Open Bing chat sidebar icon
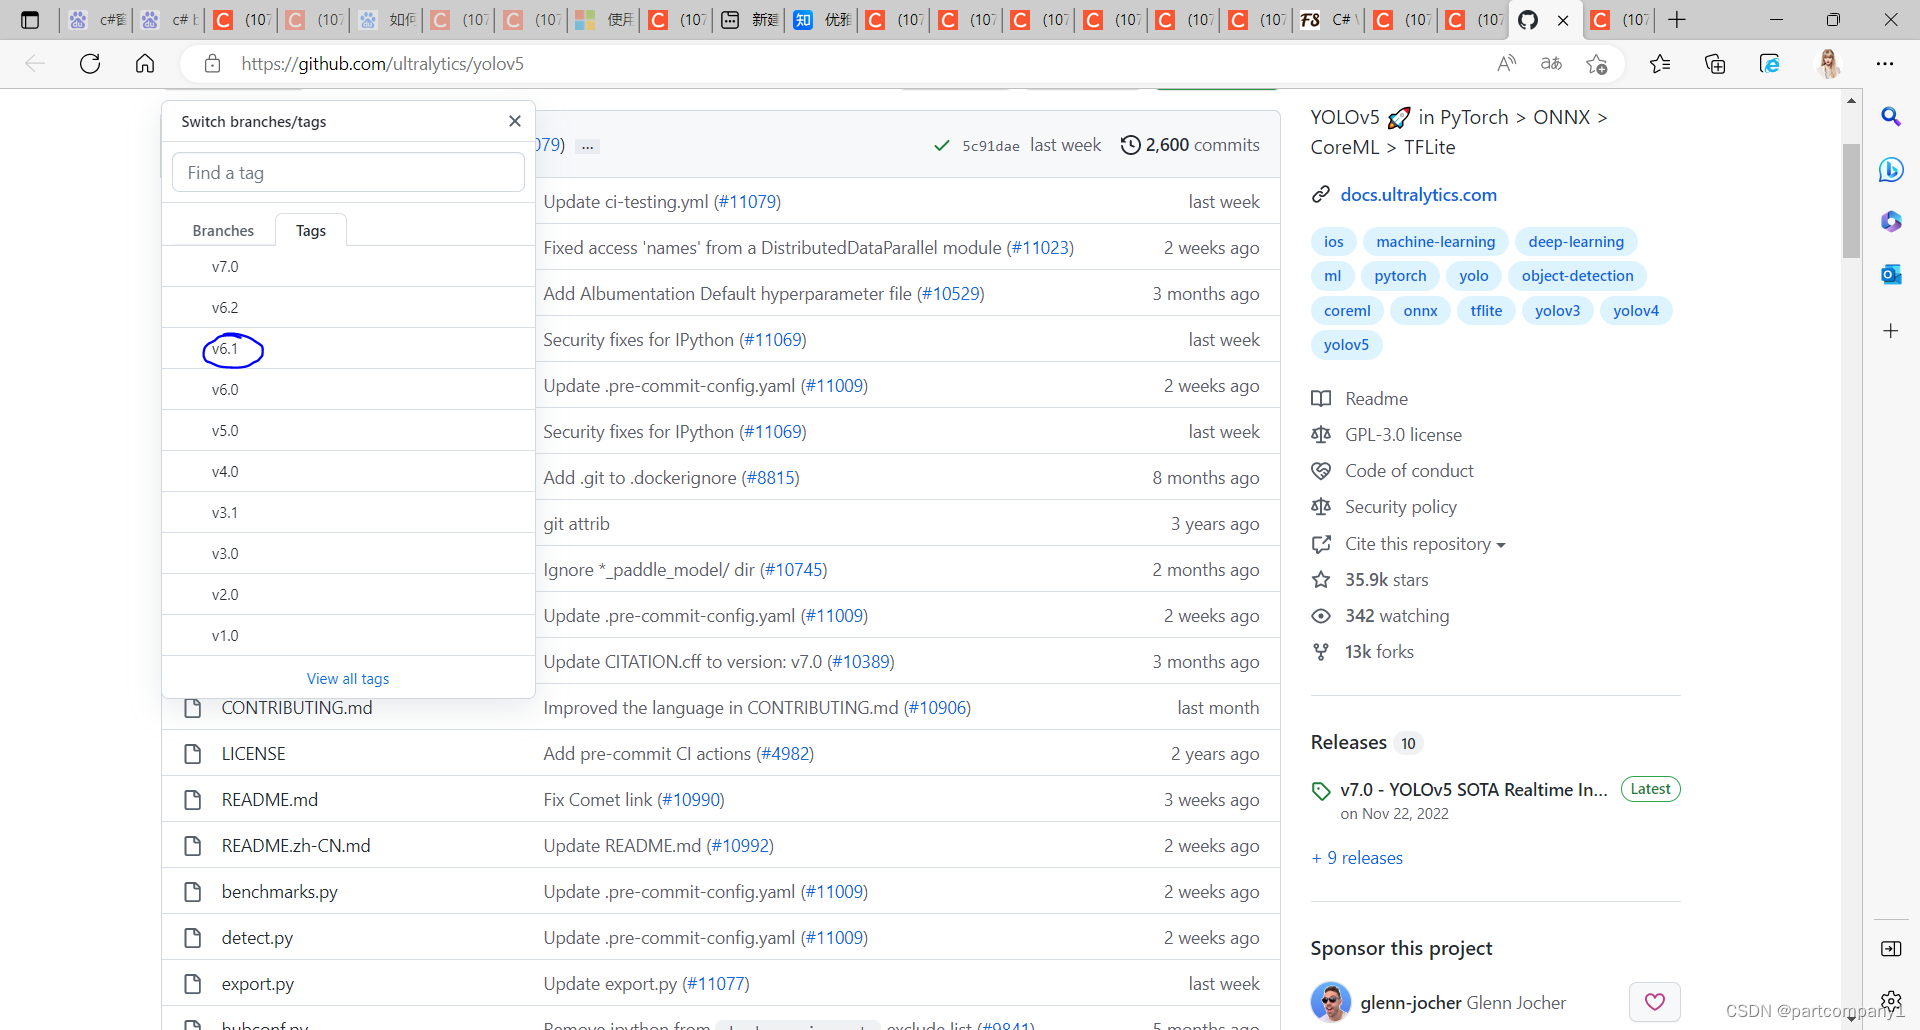The image size is (1920, 1030). (x=1891, y=169)
